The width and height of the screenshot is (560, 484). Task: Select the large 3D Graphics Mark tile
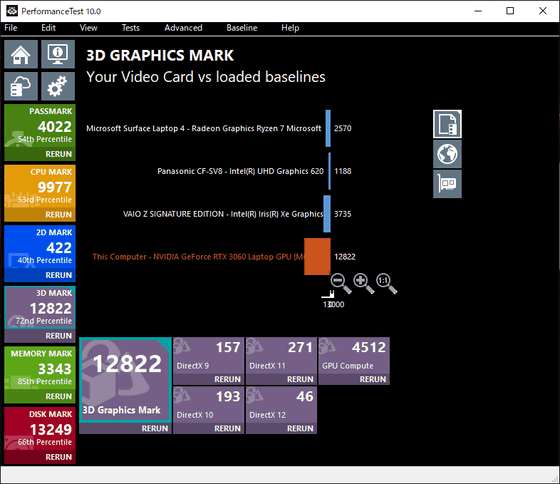click(125, 380)
